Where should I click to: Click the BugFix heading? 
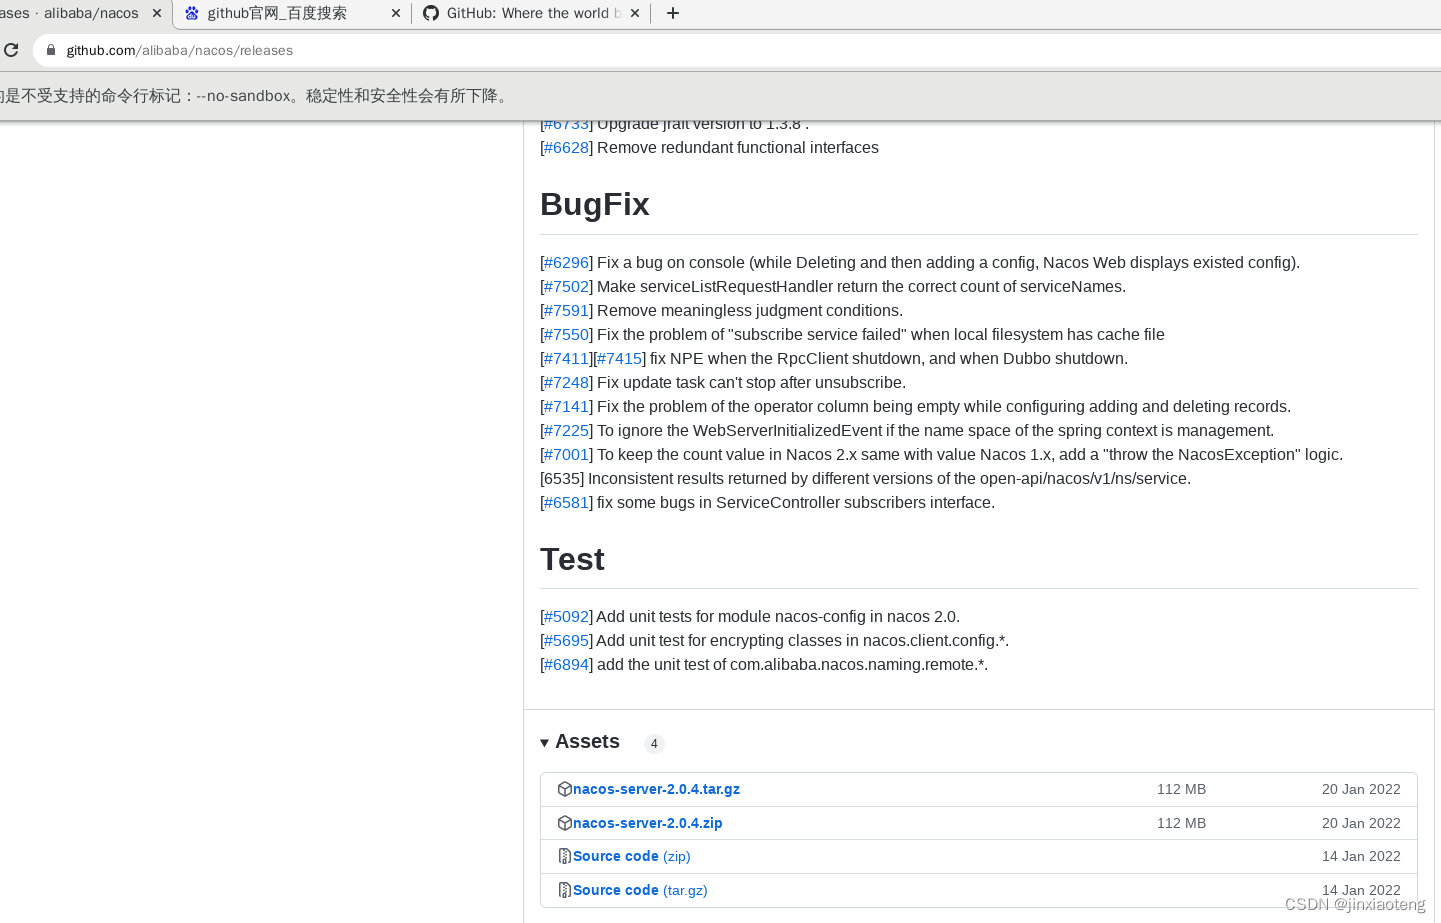[595, 204]
